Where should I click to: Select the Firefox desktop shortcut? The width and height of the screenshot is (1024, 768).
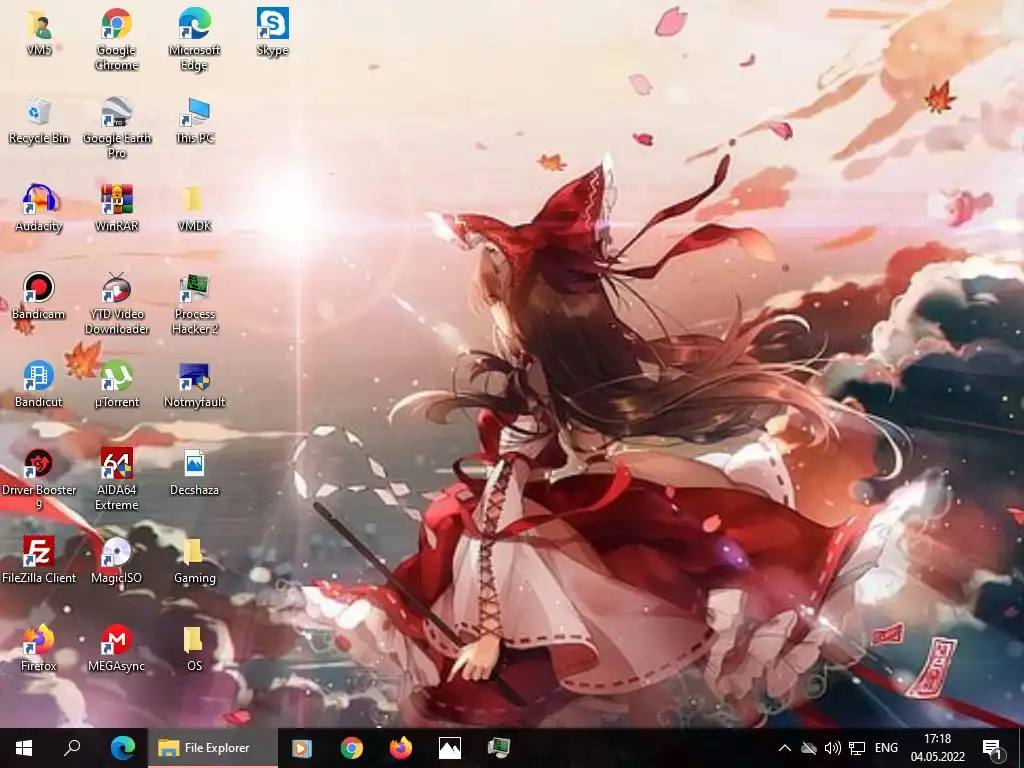point(39,648)
